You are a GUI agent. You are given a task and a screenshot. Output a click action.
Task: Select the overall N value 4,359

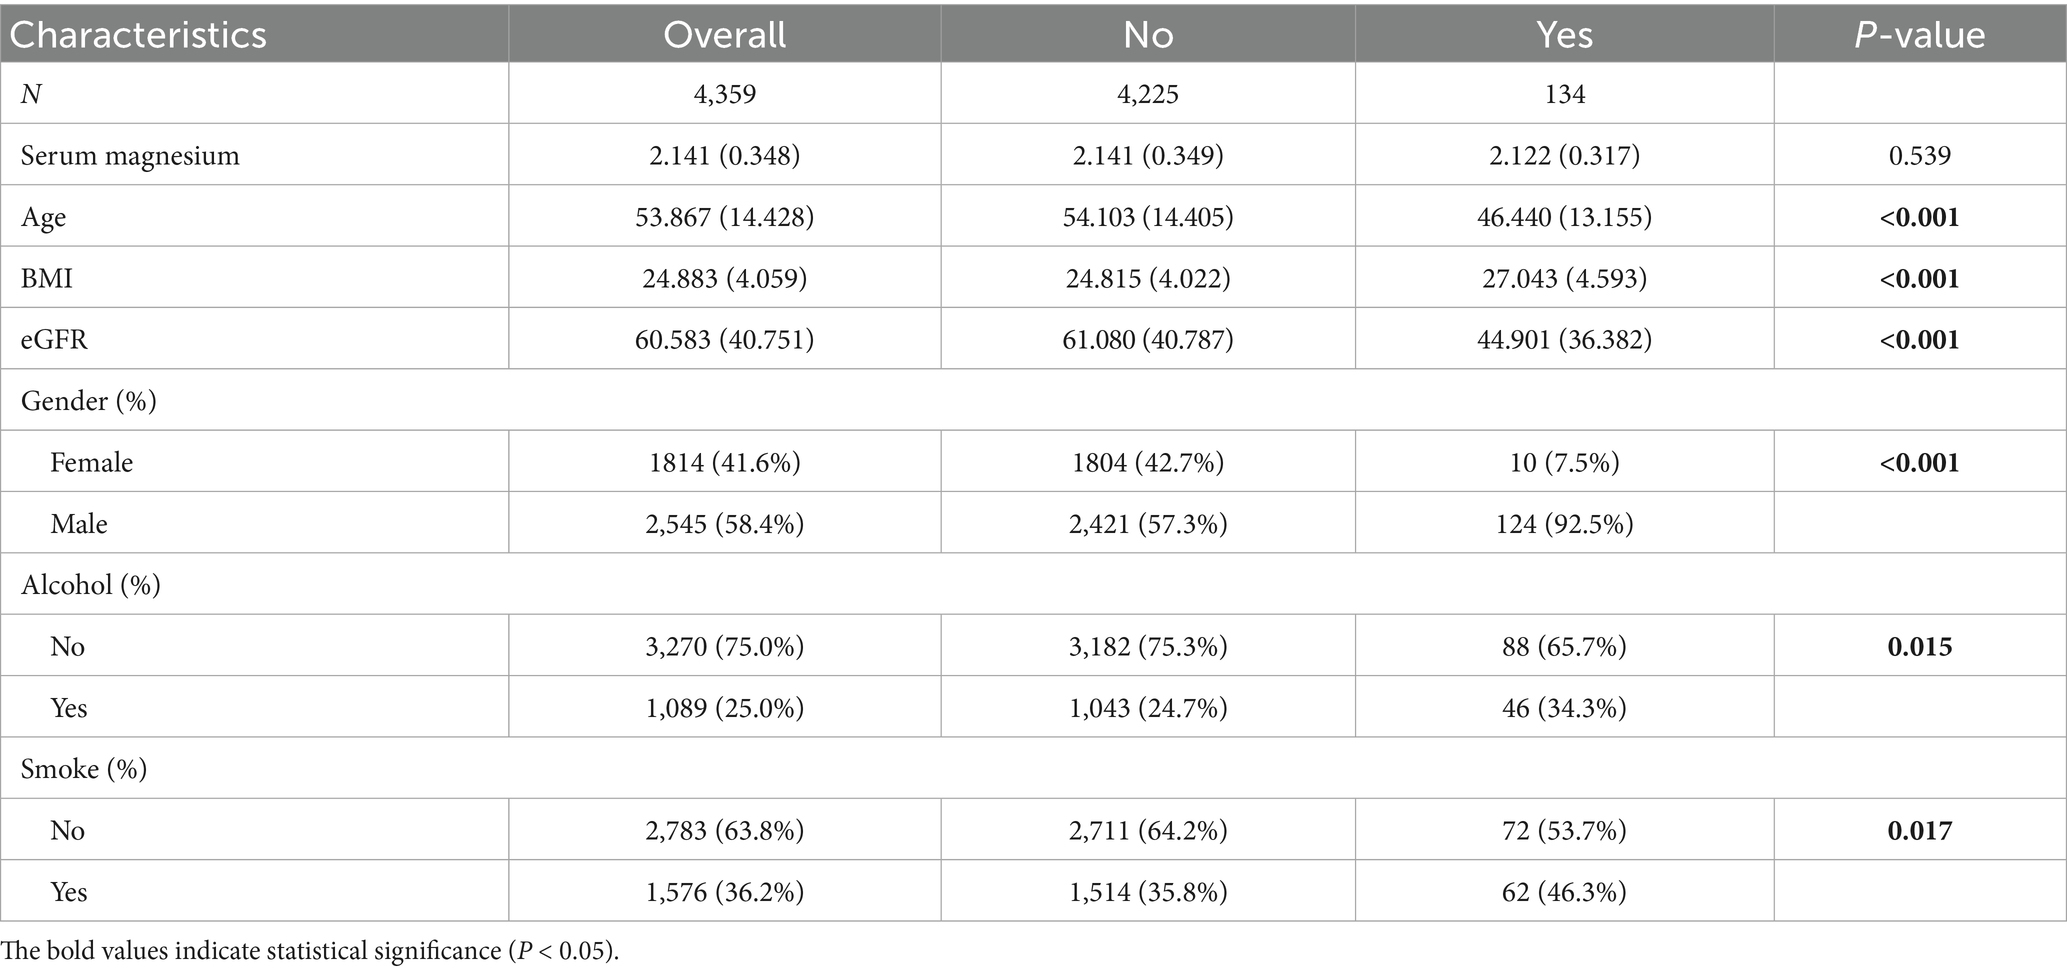(x=724, y=95)
